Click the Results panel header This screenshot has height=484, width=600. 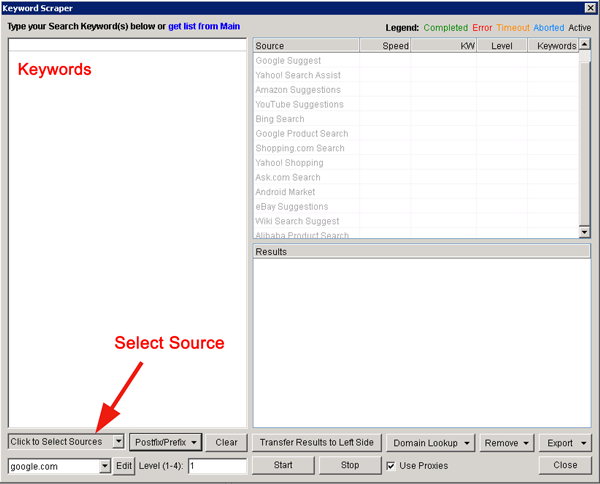point(421,251)
